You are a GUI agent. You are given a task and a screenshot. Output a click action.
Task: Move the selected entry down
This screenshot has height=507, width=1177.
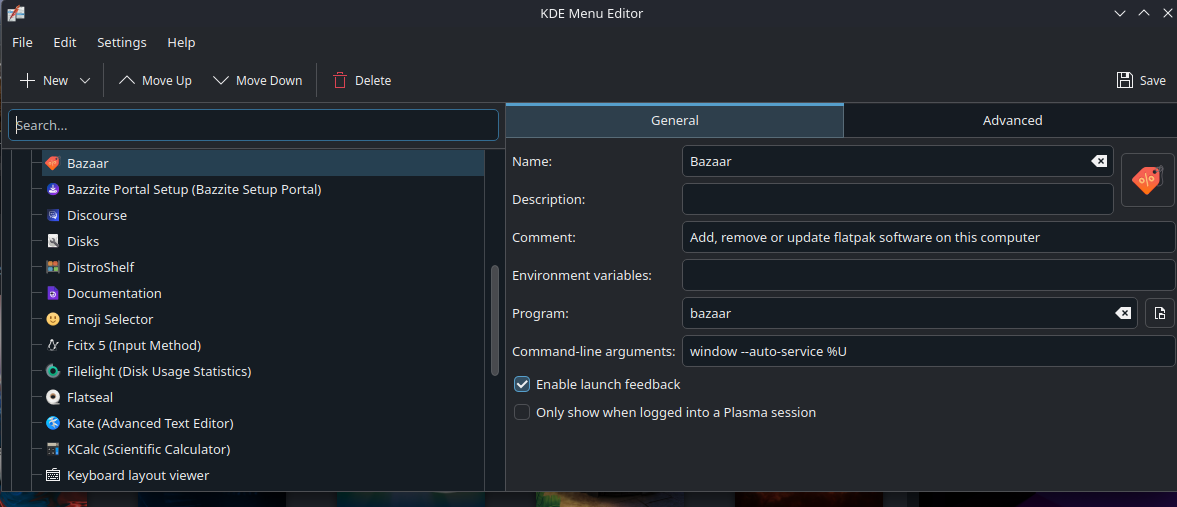257,80
